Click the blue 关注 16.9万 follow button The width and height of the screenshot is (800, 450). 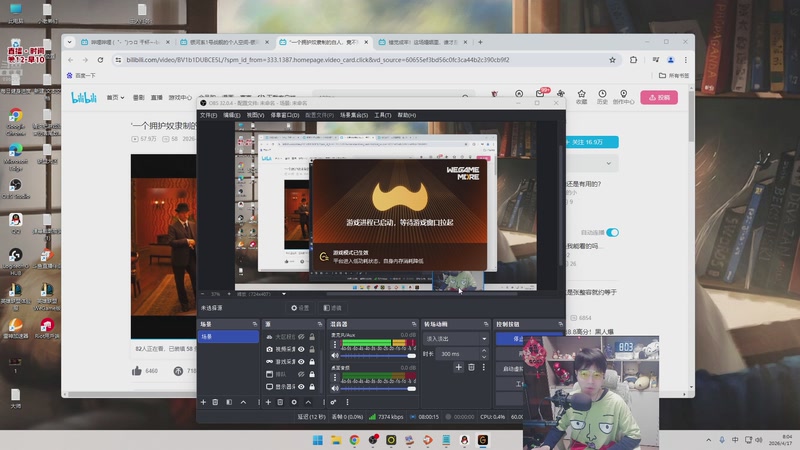pyautogui.click(x=592, y=142)
